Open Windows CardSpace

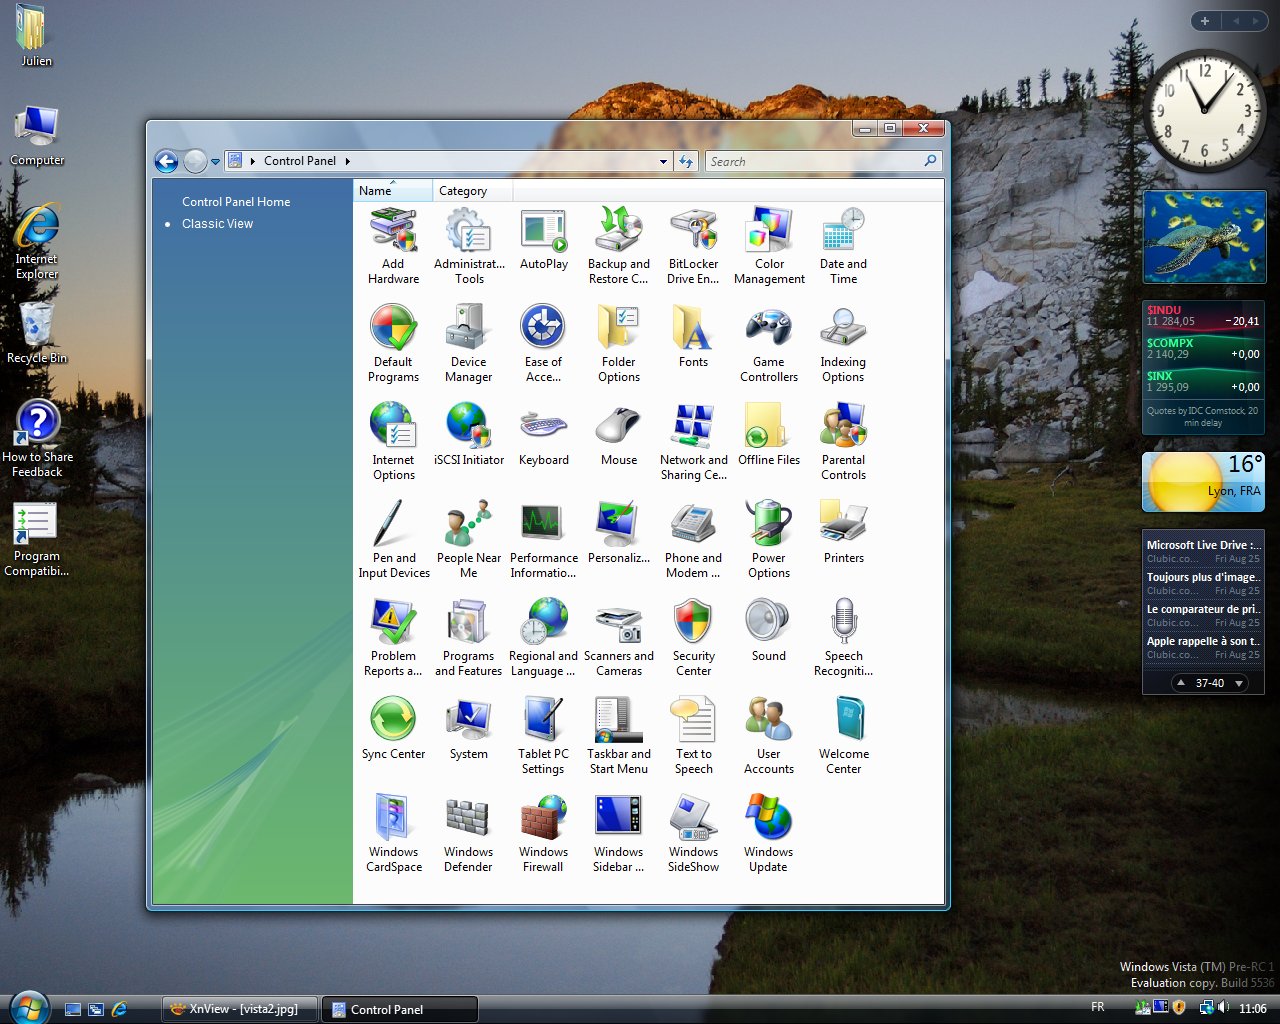point(393,834)
